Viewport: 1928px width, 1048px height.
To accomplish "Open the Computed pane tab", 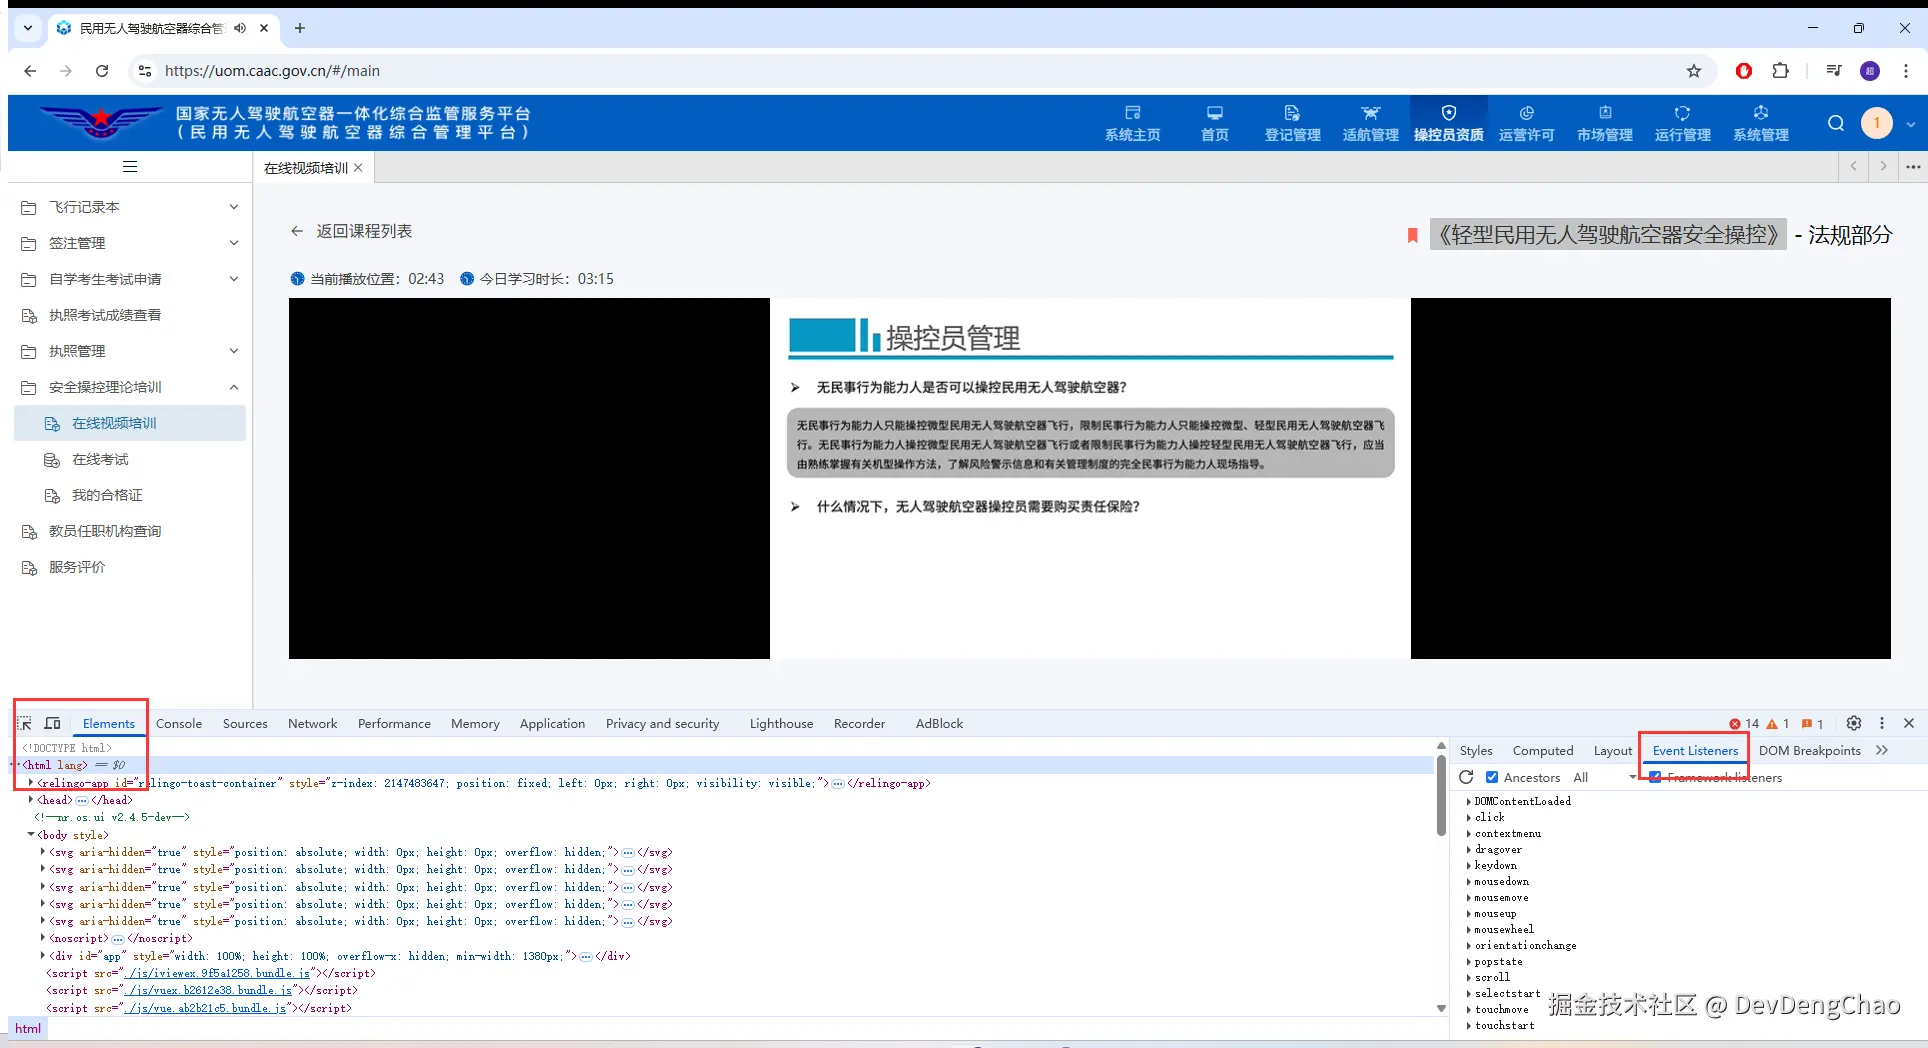I will click(1543, 750).
